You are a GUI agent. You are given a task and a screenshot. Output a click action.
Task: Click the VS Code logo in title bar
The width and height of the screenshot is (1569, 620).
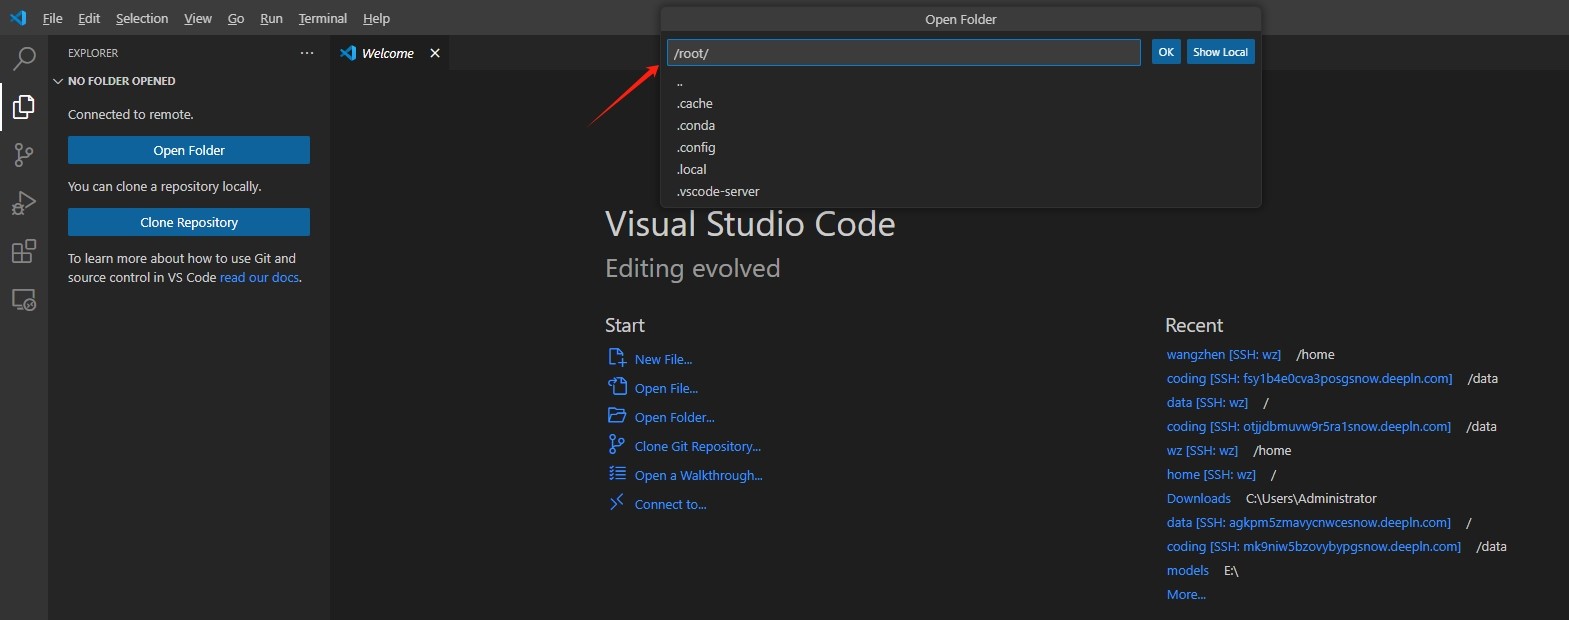coord(18,18)
